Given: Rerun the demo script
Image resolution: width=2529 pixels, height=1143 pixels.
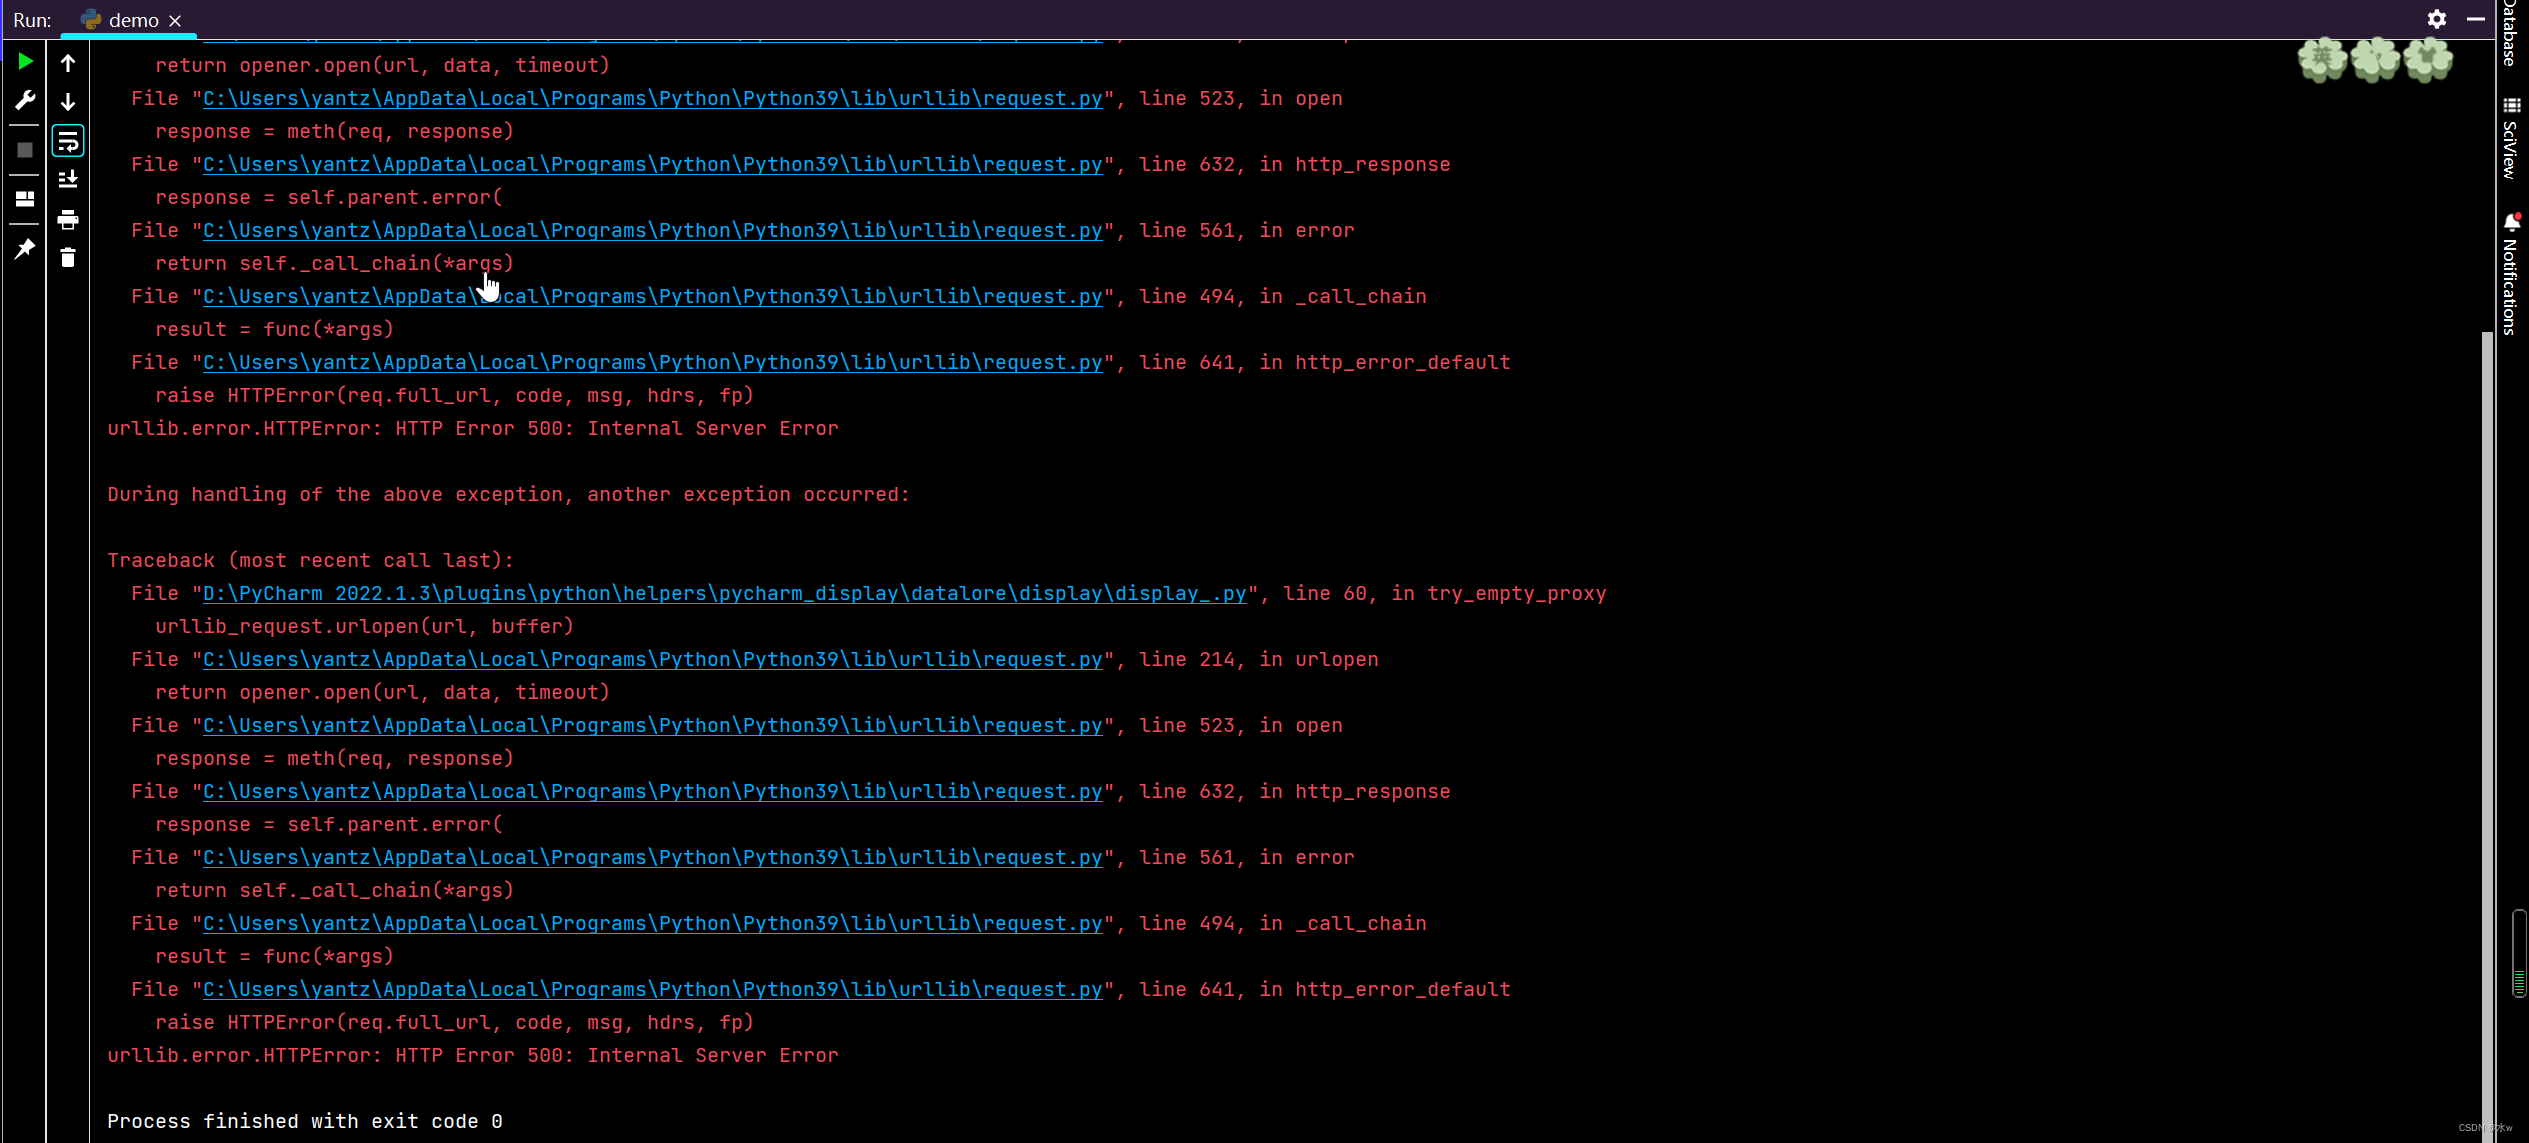Looking at the screenshot, I should (24, 62).
